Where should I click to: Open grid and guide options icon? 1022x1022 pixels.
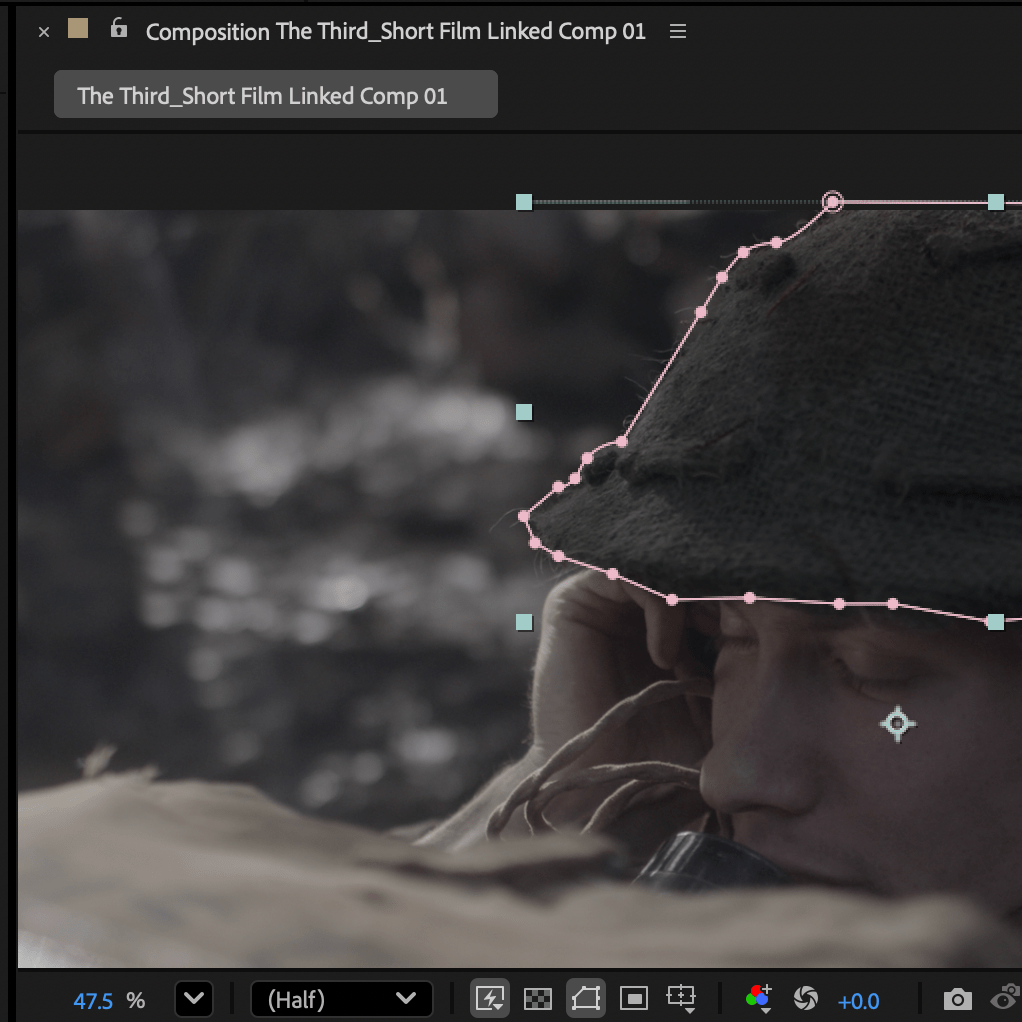click(x=682, y=998)
